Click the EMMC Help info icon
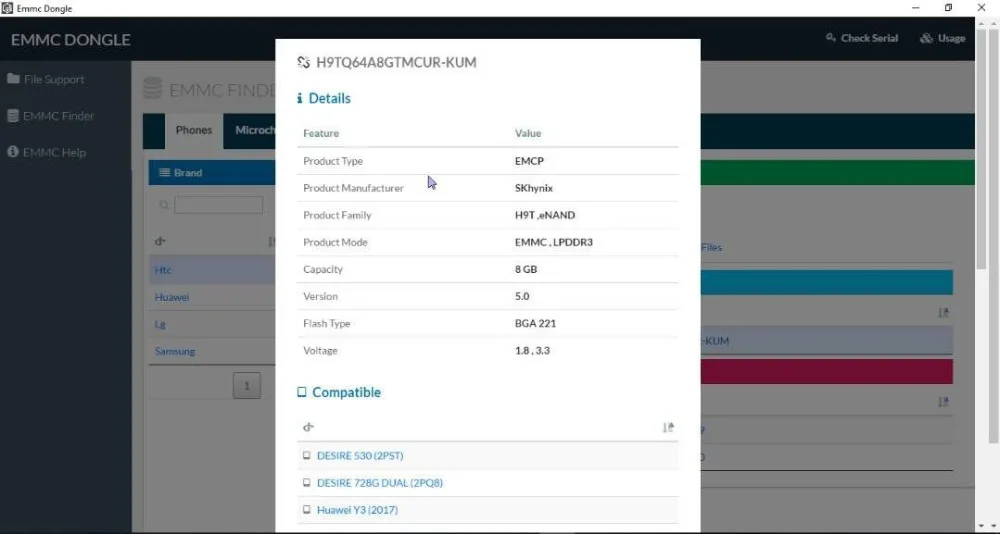 click(x=13, y=152)
